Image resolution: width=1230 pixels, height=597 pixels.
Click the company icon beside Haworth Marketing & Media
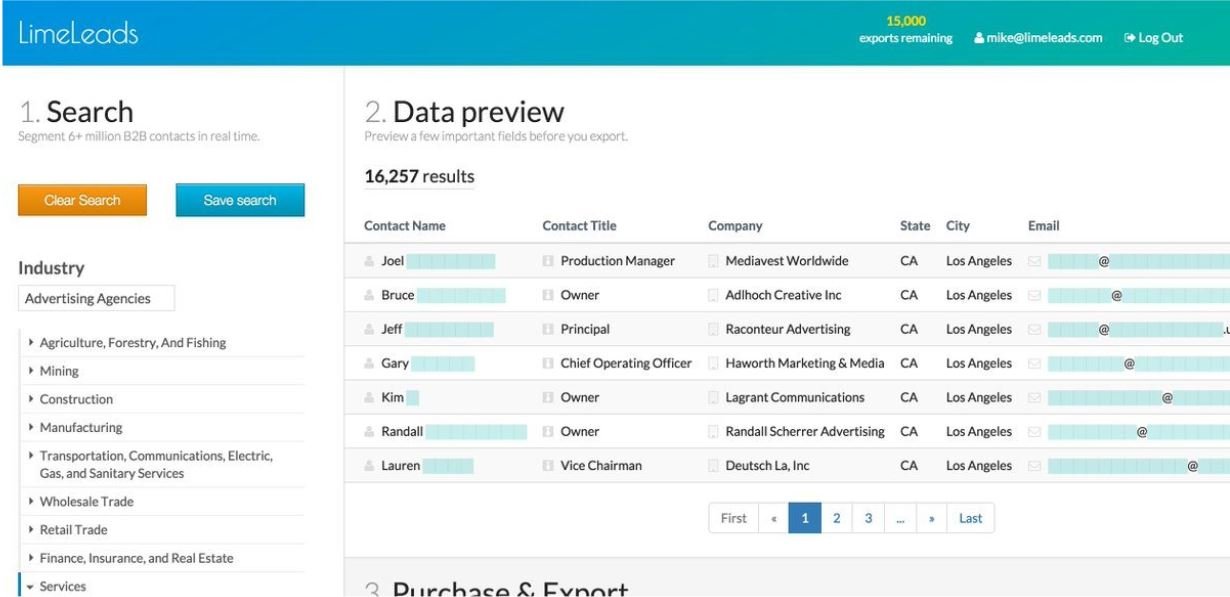[713, 364]
